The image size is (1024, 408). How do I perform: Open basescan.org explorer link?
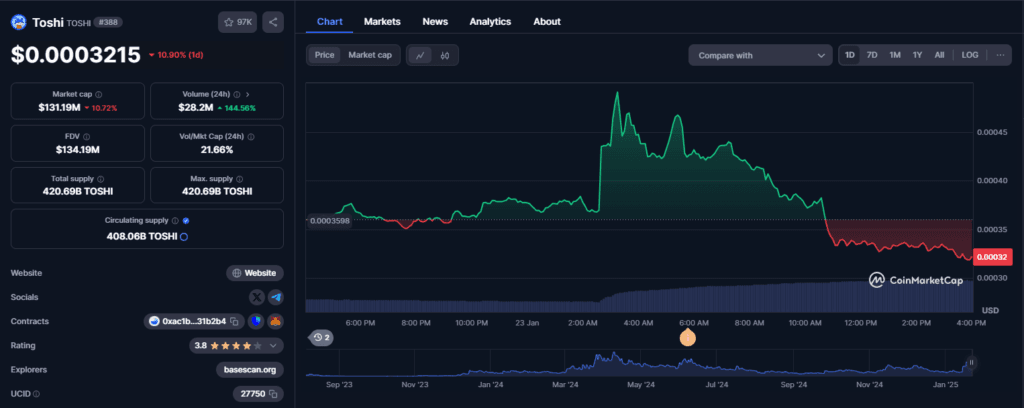point(249,369)
